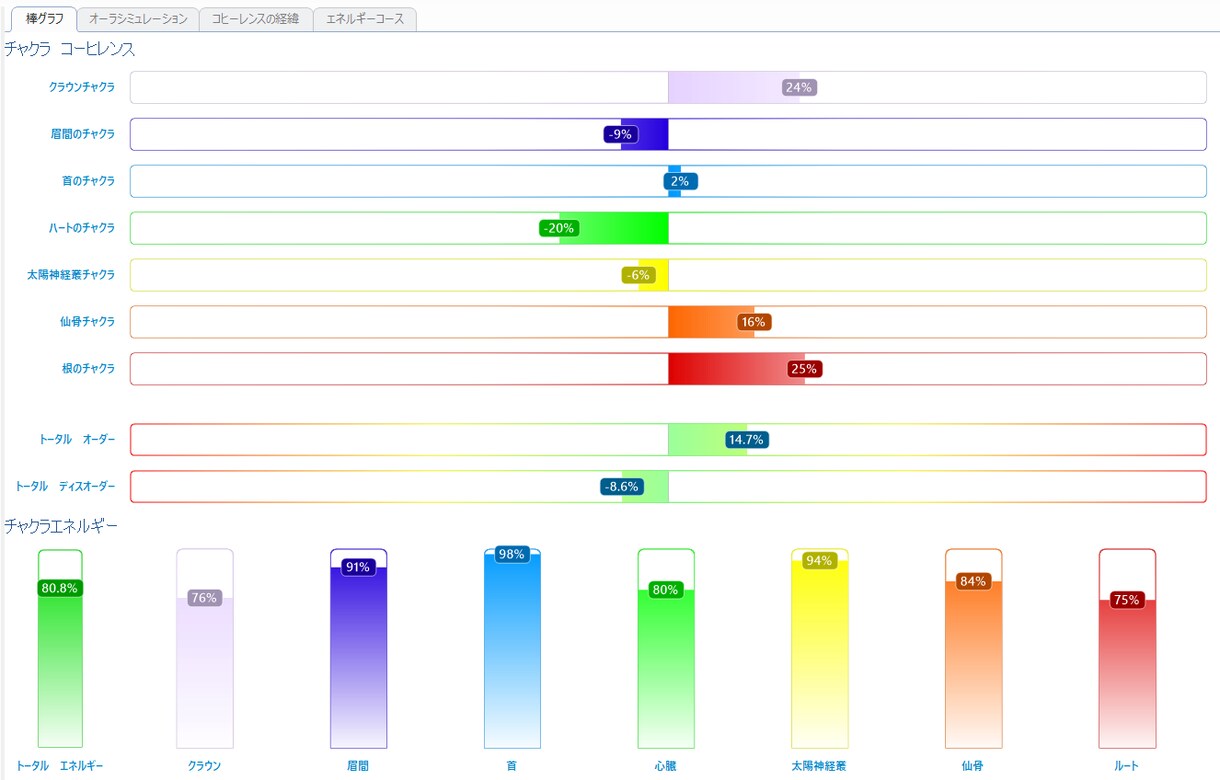Click the 75% root energy value
The height and width of the screenshot is (780, 1220).
1127,600
